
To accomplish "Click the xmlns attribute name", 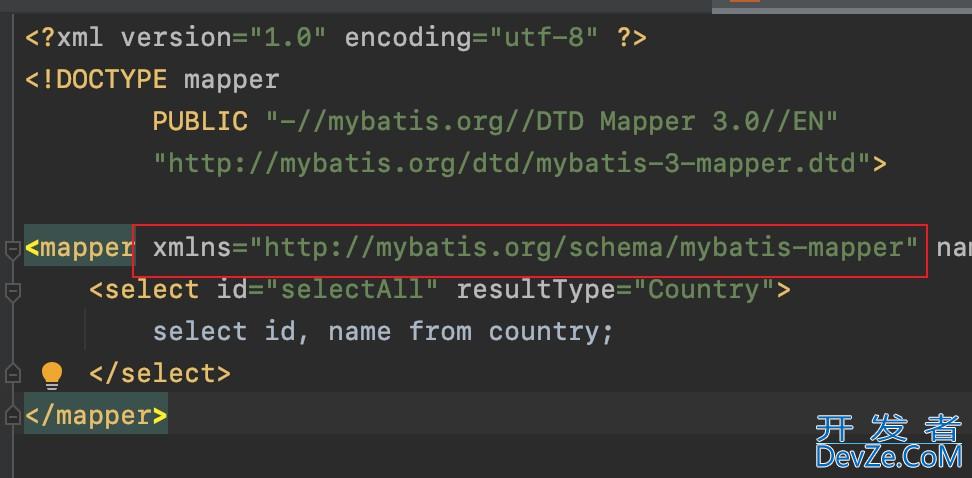I will (x=192, y=248).
